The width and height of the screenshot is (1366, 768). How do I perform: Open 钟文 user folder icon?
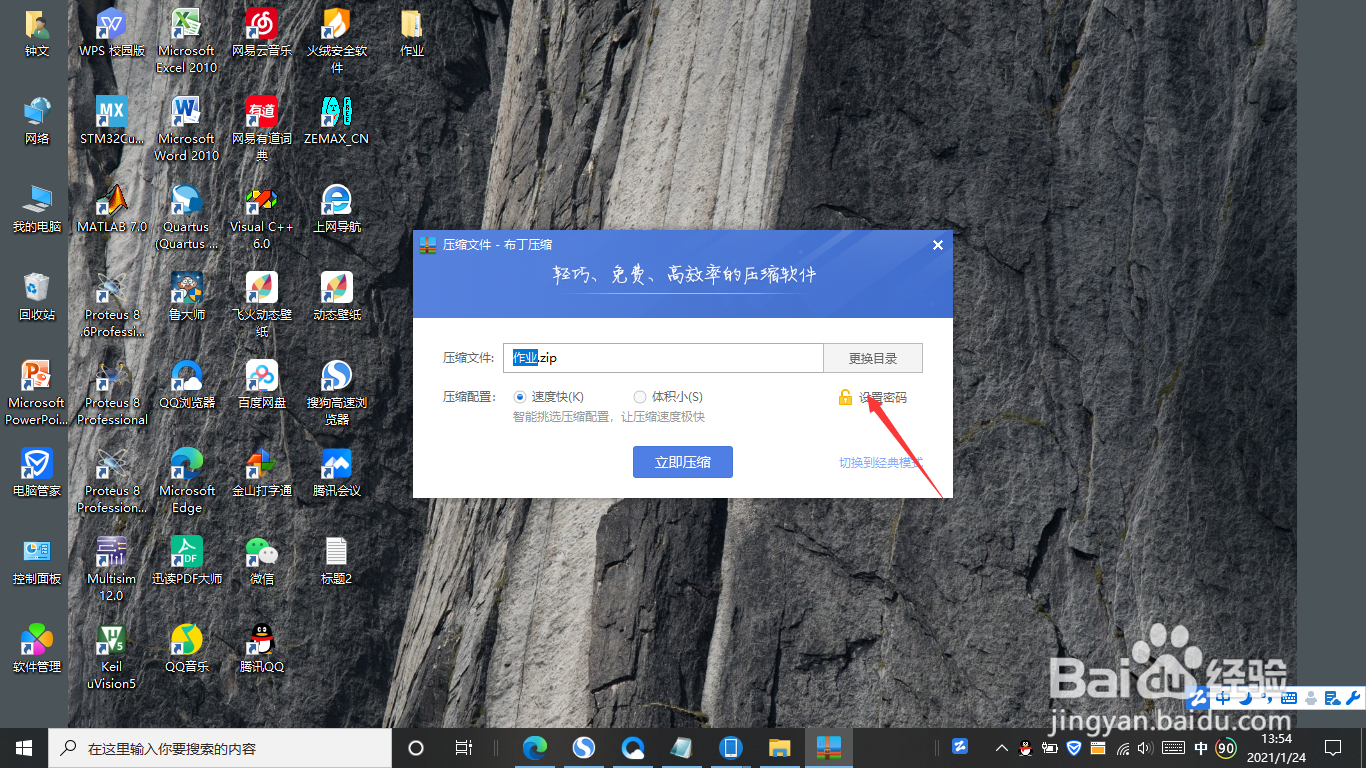37,32
